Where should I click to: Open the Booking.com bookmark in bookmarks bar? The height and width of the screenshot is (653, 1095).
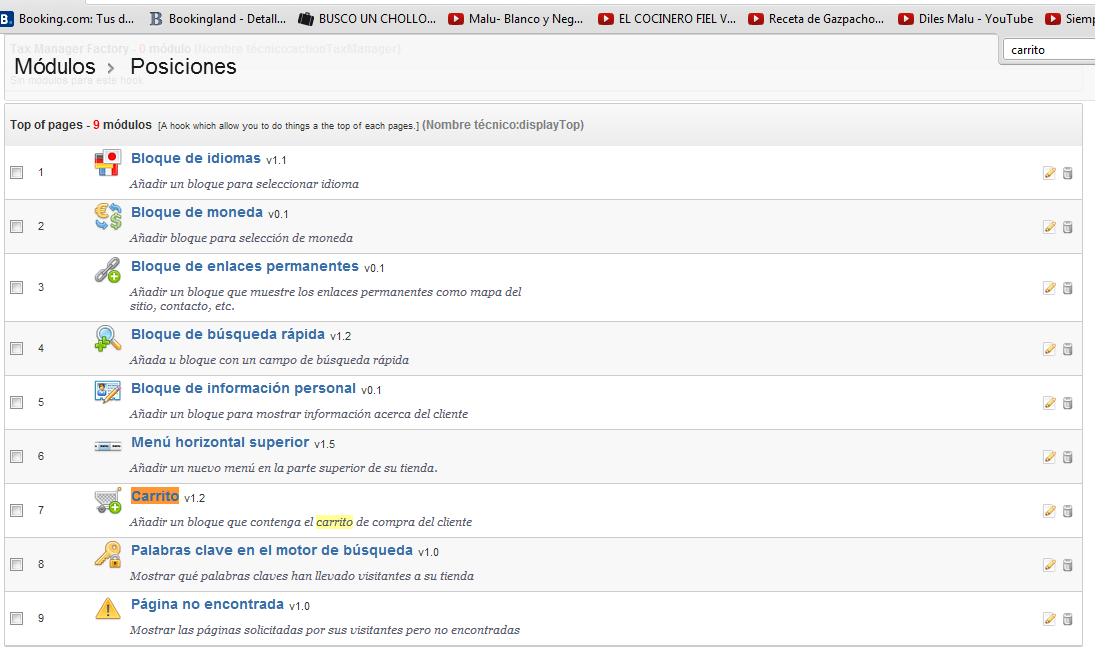click(x=68, y=18)
